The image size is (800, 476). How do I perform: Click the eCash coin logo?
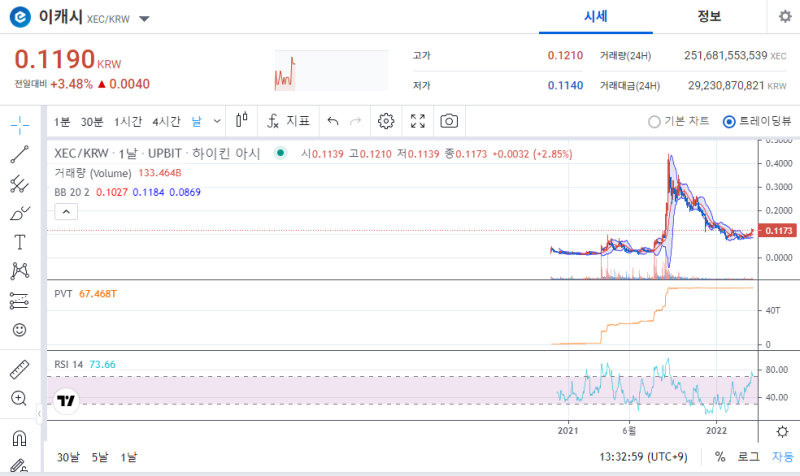[20, 17]
